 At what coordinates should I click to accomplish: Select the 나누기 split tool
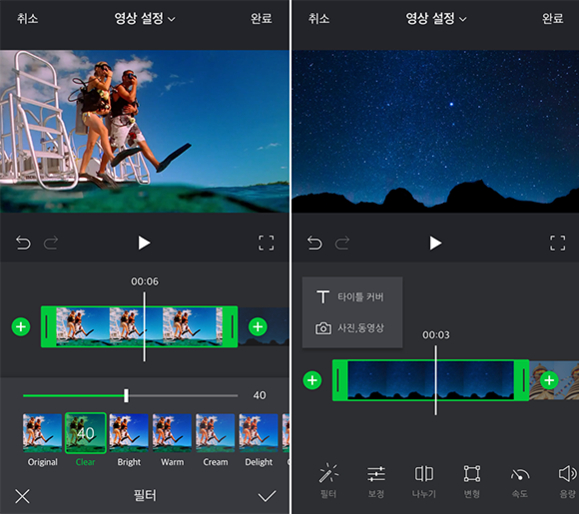pyautogui.click(x=424, y=480)
